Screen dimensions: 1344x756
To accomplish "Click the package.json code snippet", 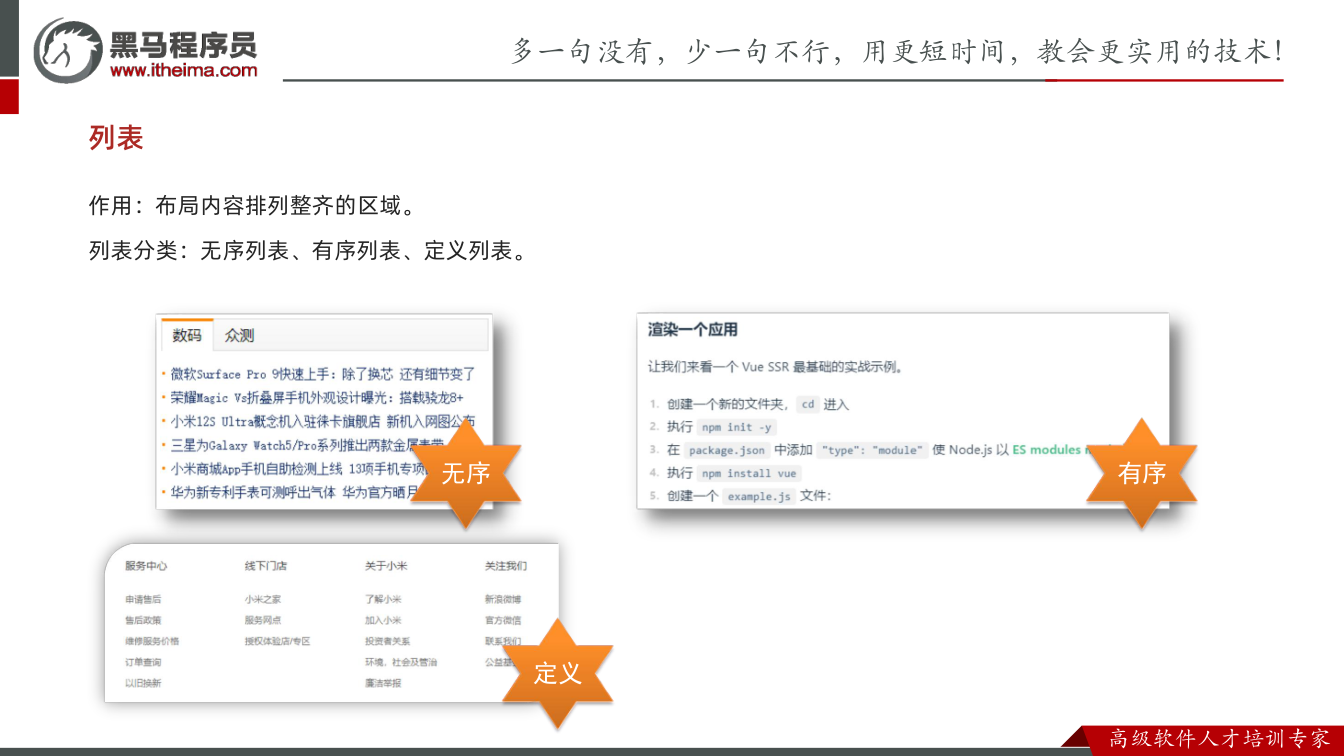I will point(727,450).
